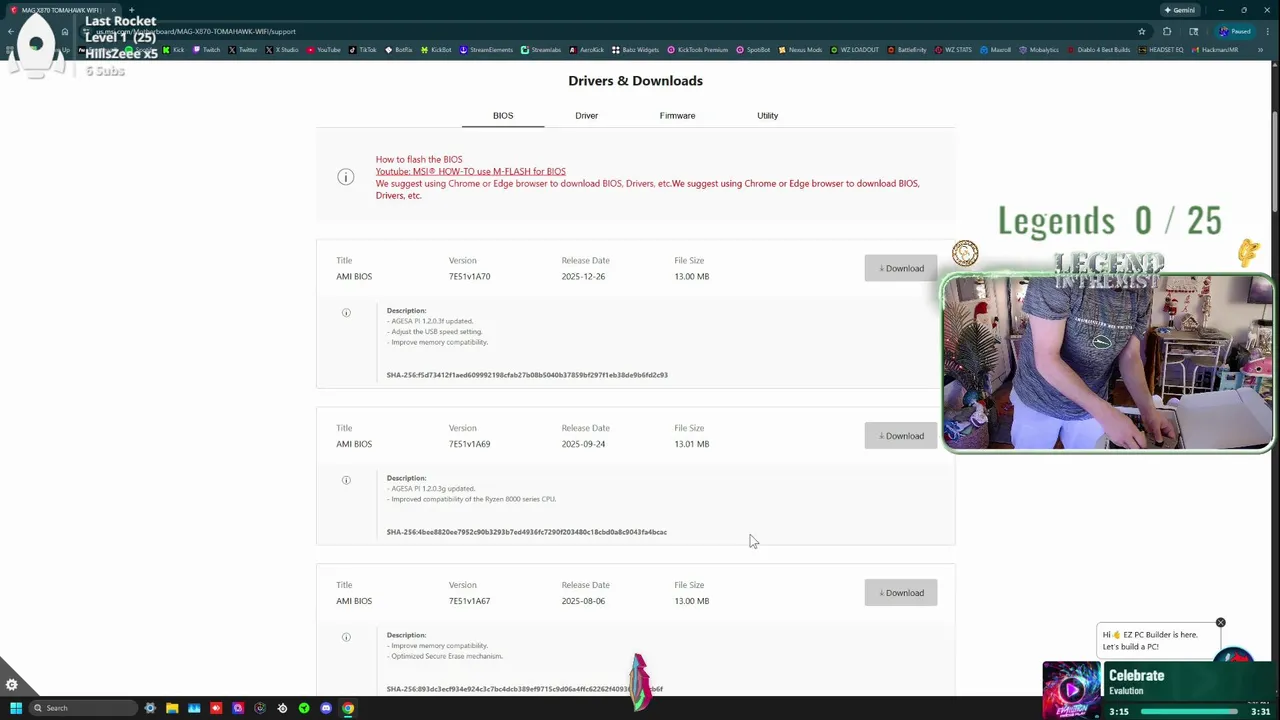Open the StreamElements bookmark

(486, 50)
